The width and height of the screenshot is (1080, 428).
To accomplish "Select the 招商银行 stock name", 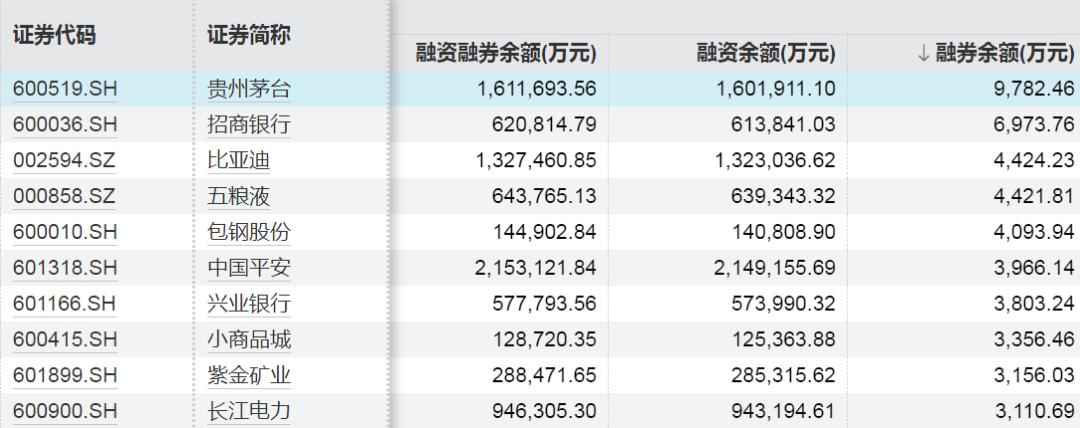I will point(249,125).
